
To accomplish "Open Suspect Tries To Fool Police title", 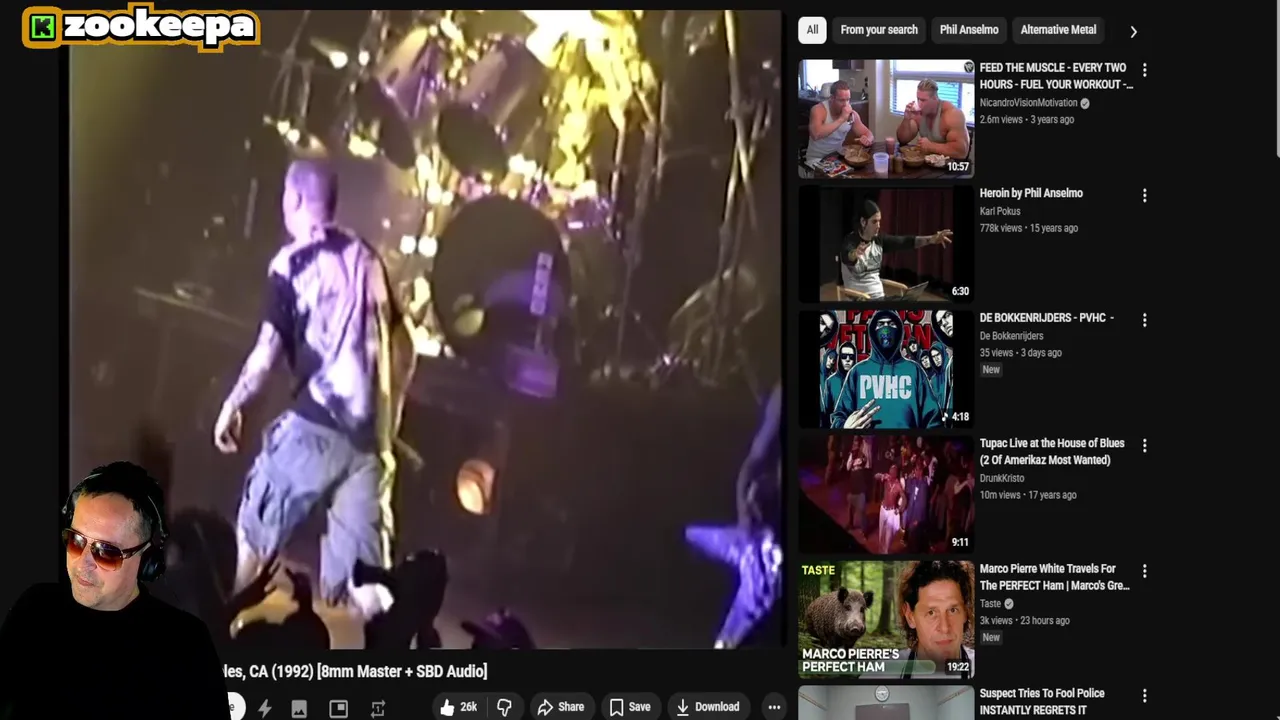I will click(1042, 701).
